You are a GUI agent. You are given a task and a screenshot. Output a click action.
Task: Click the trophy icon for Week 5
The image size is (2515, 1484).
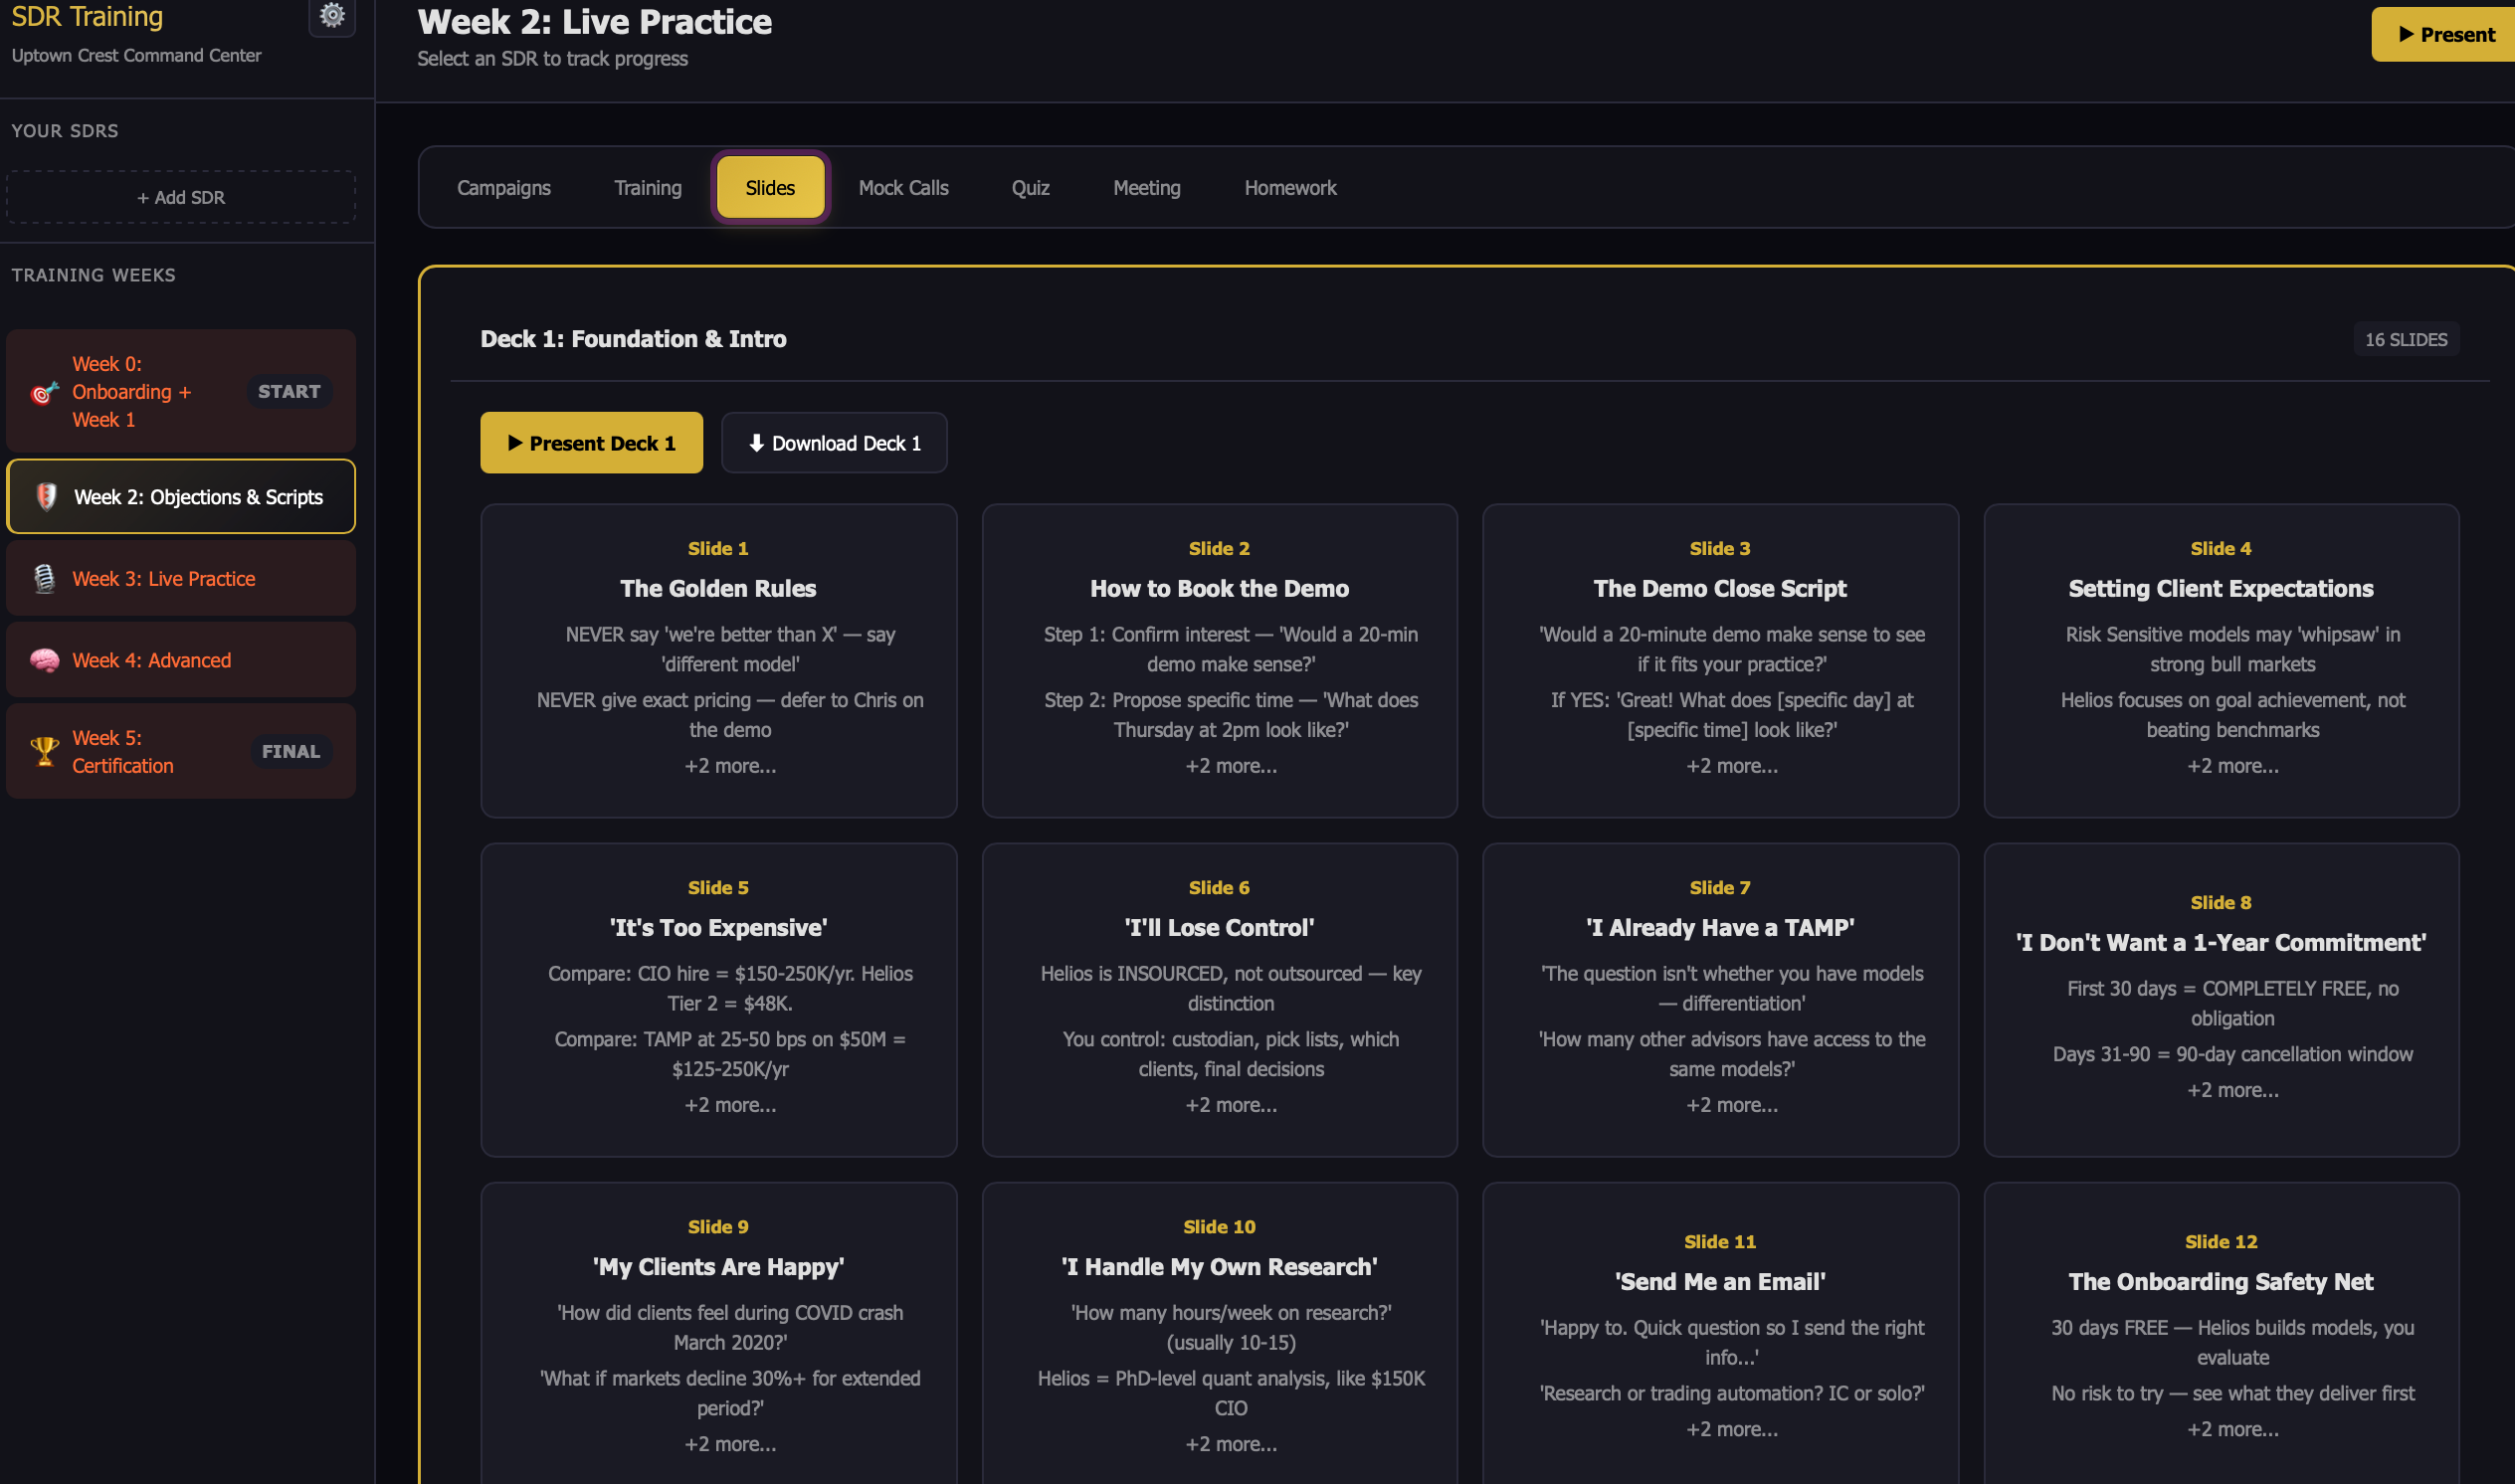[44, 751]
